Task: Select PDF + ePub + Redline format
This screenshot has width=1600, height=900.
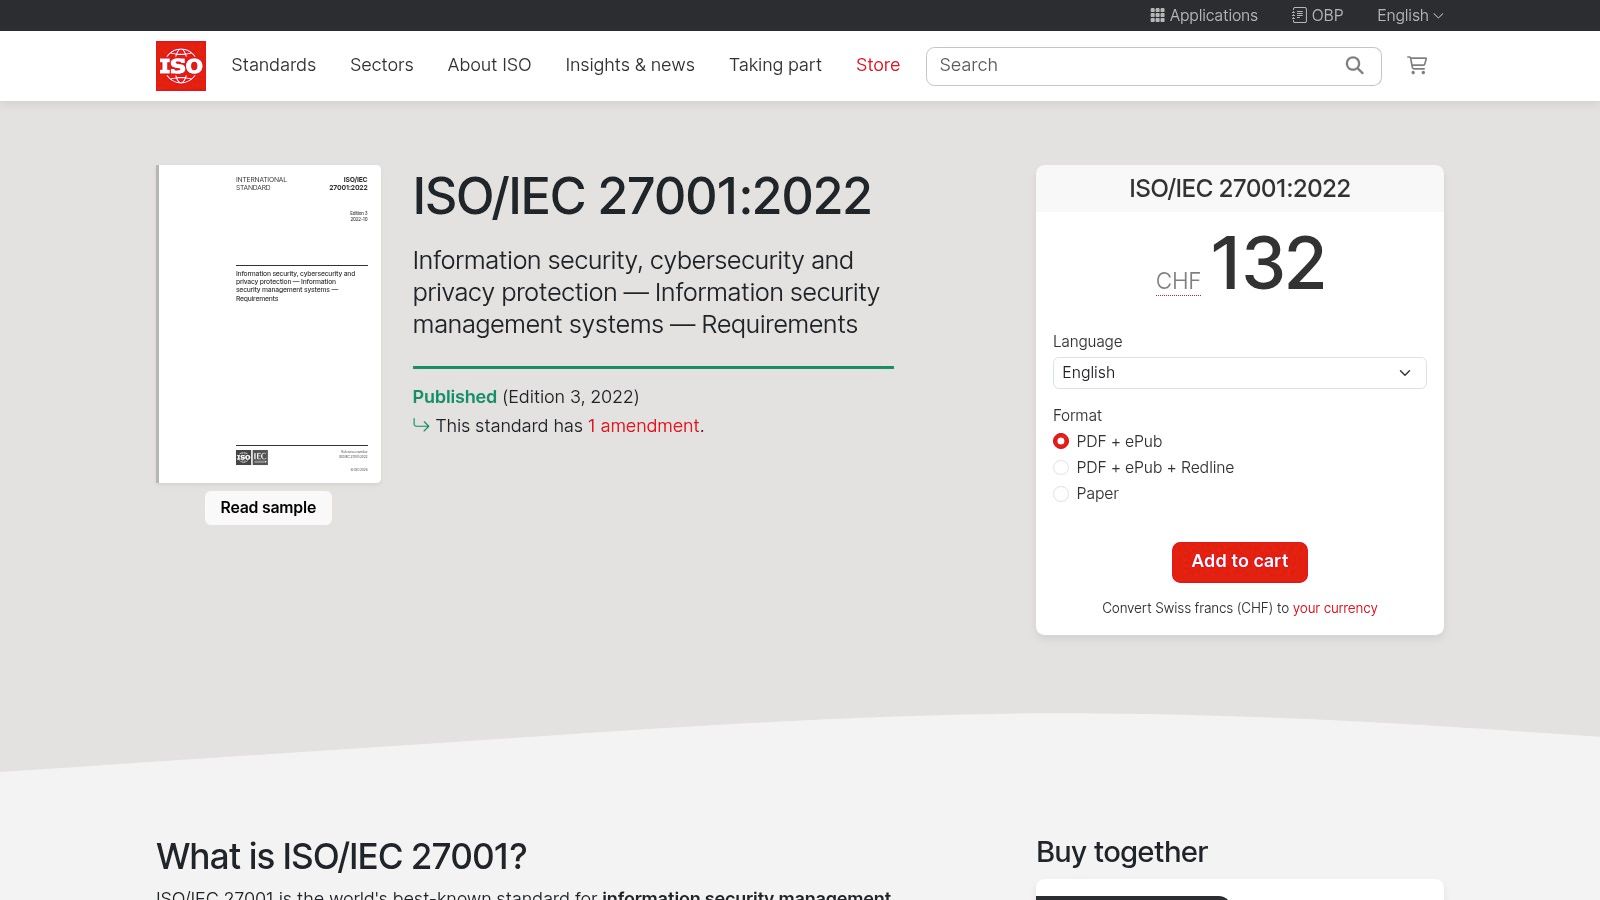Action: pyautogui.click(x=1061, y=467)
